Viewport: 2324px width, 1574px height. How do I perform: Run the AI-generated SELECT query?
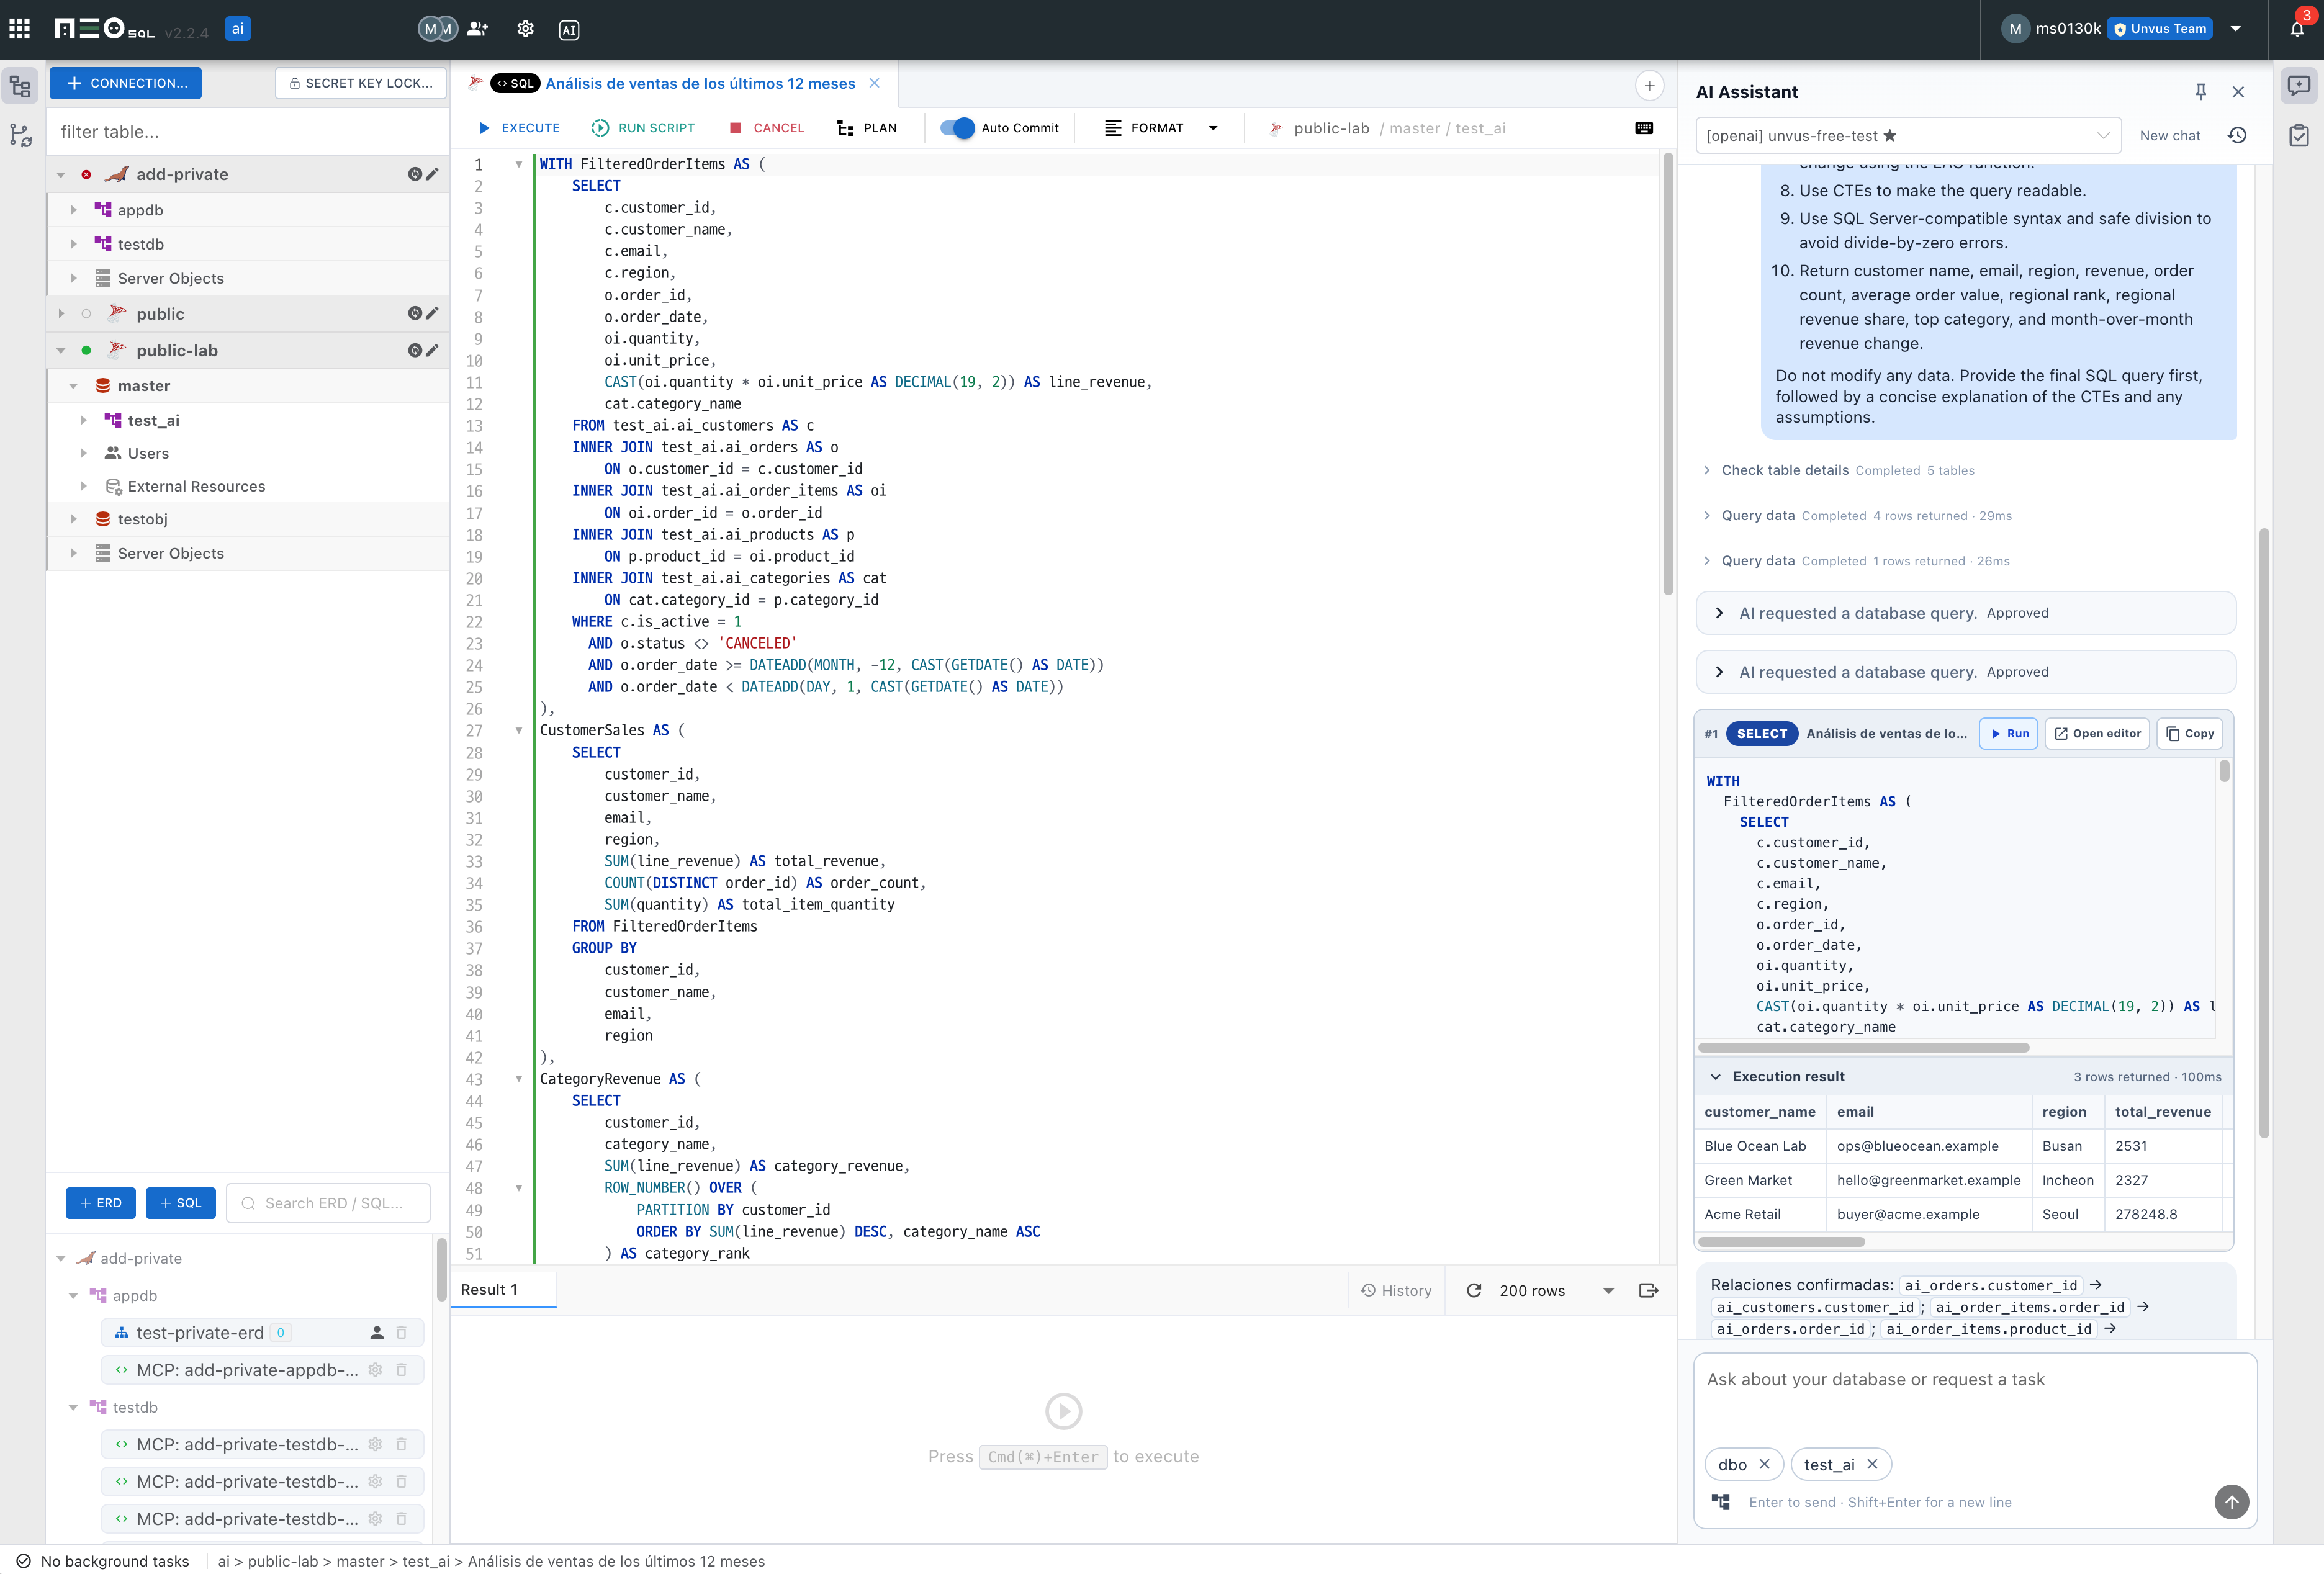2008,733
